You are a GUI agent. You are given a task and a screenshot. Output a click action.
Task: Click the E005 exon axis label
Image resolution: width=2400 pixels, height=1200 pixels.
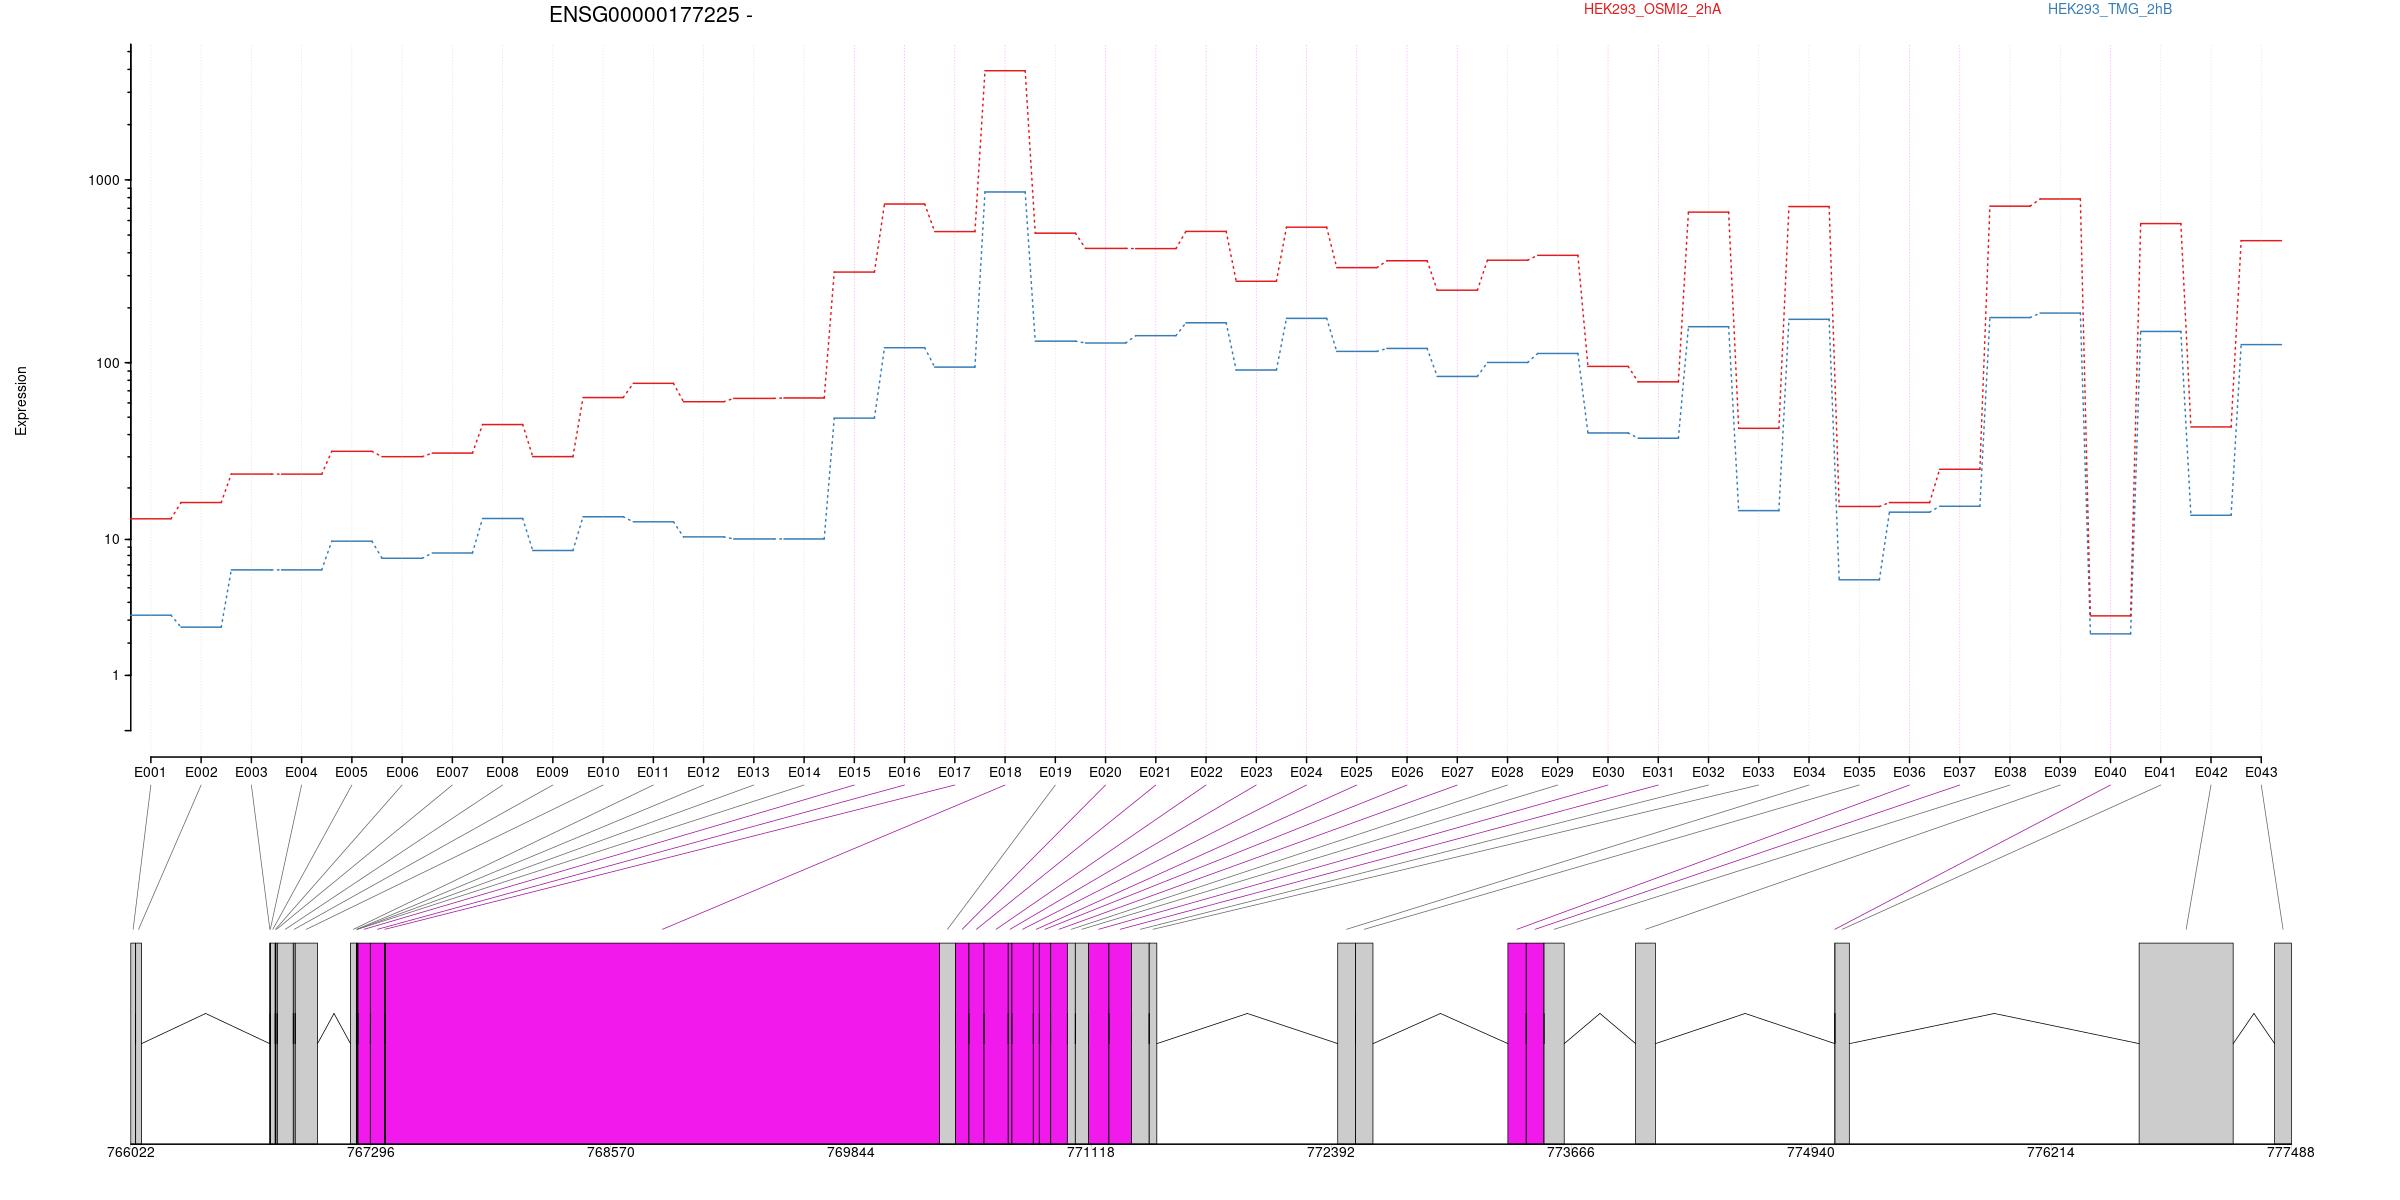tap(351, 772)
